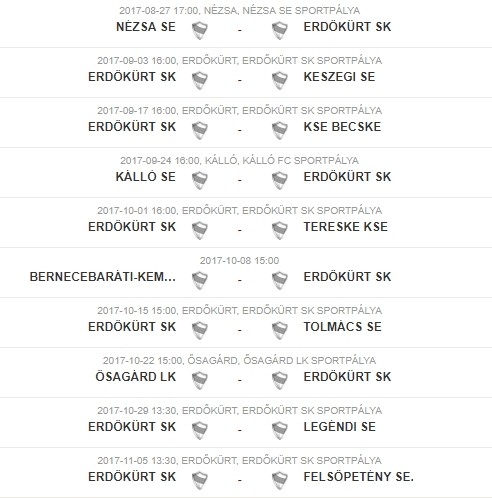This screenshot has height=498, width=492.
Task: Click the Felsőpetény SE. team crest icon
Action: [280, 480]
